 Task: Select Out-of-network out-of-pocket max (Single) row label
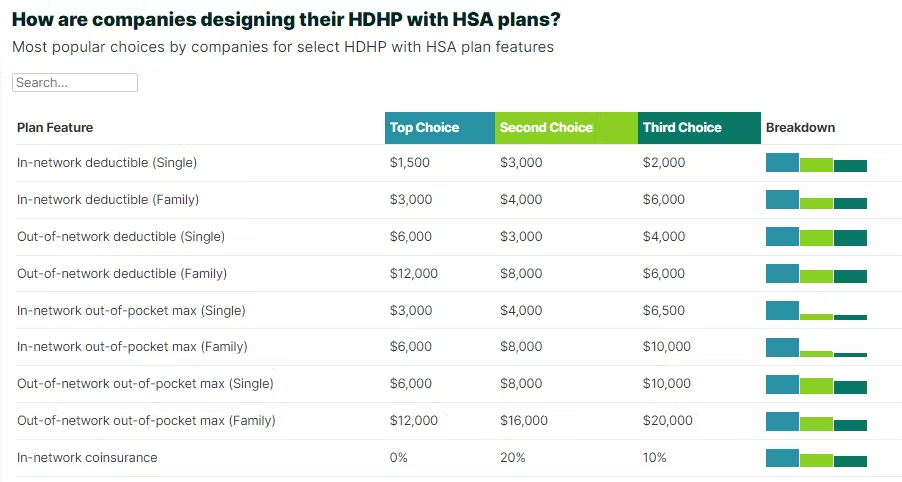(145, 384)
